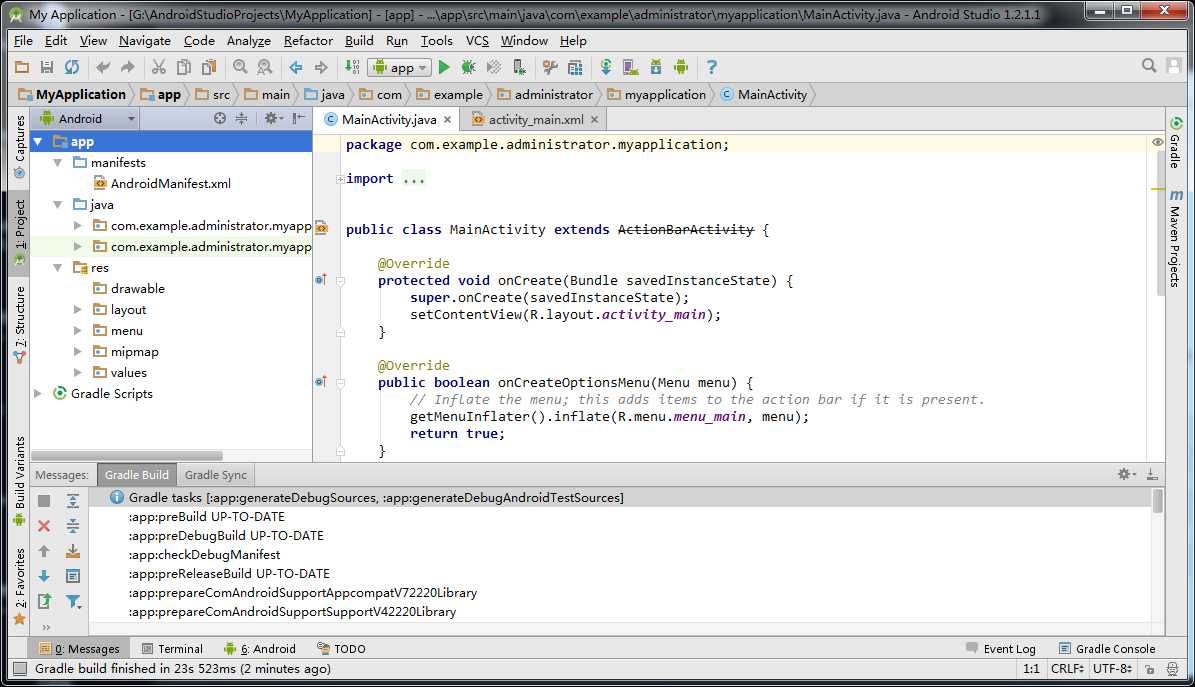Run the app with the green play icon
1195x687 pixels.
444,67
